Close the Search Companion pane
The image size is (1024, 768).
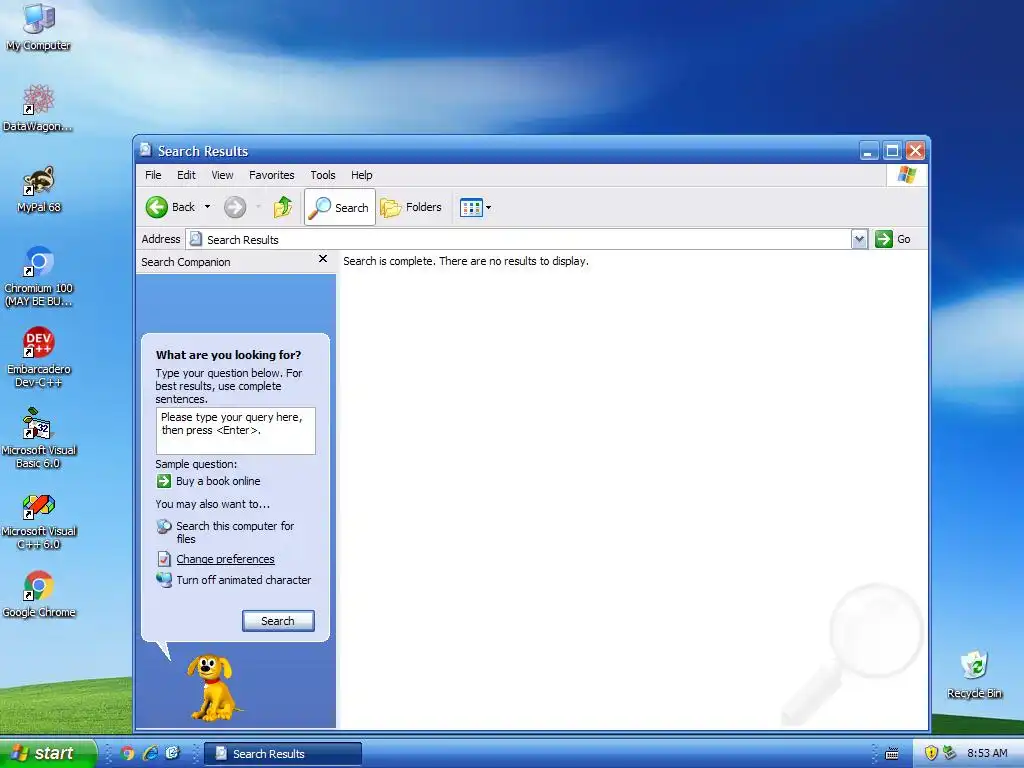pyautogui.click(x=323, y=259)
